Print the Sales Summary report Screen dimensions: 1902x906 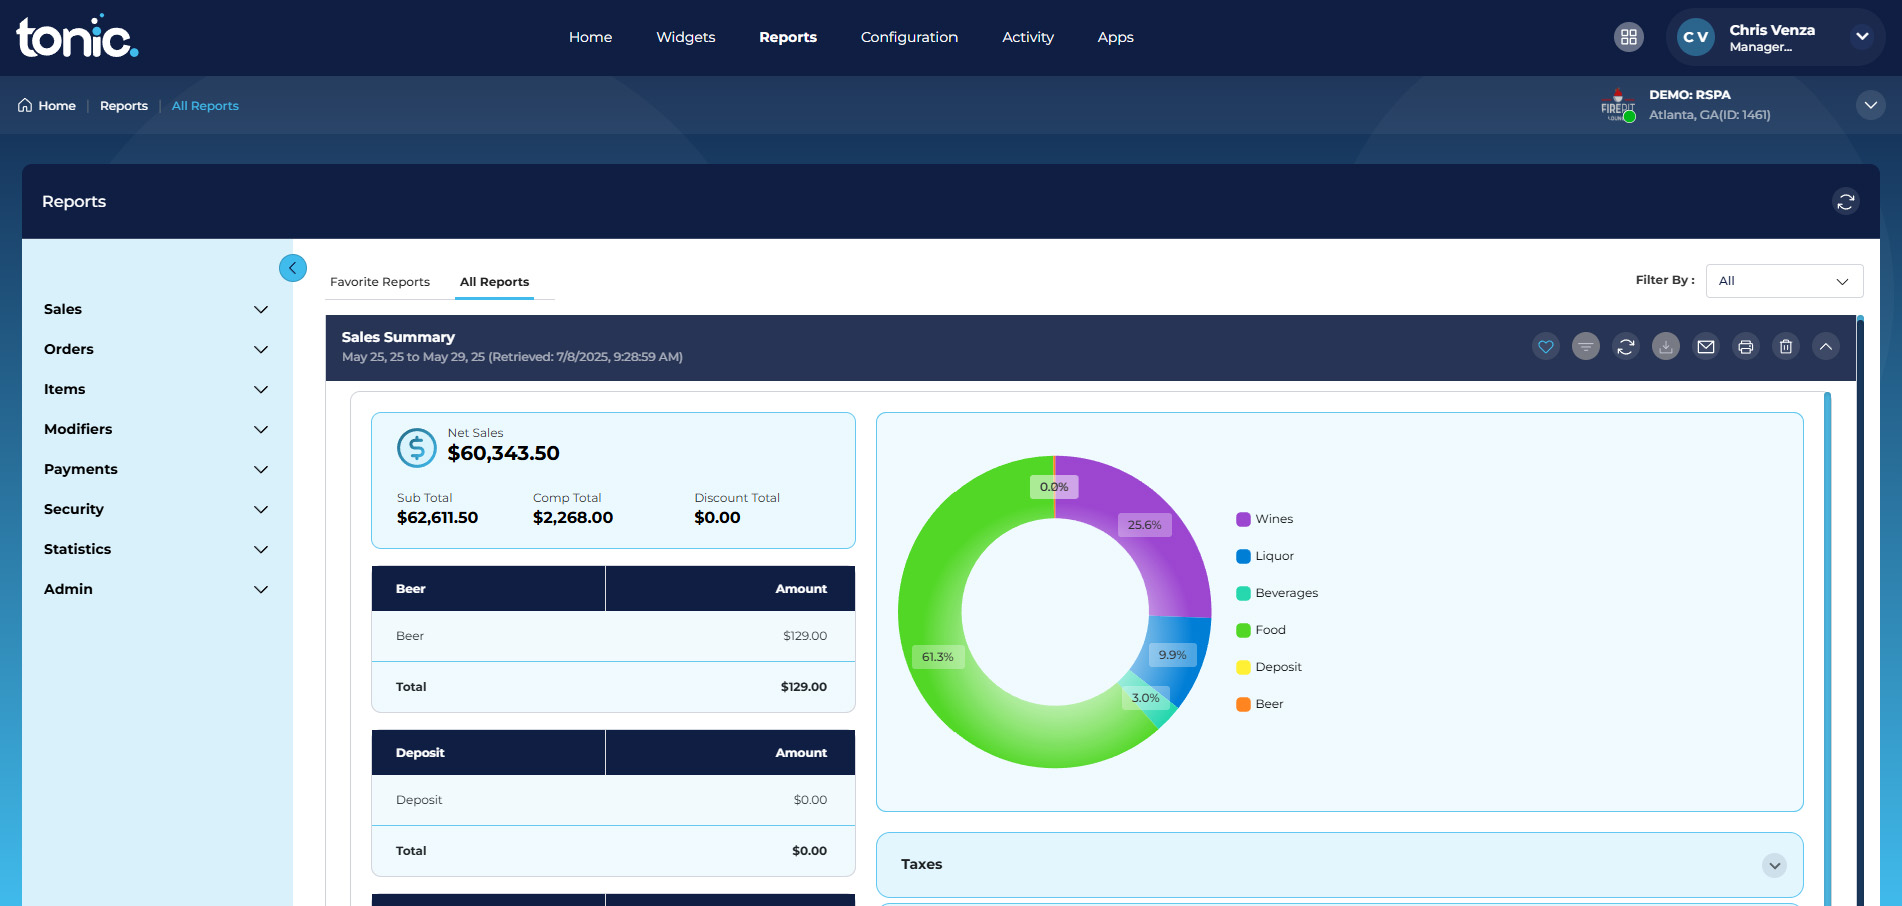coord(1746,347)
